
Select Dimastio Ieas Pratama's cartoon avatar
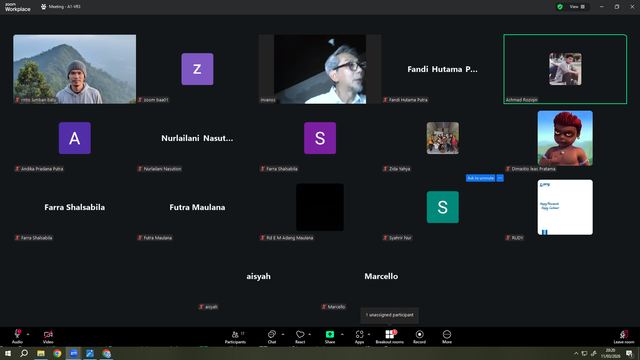point(565,138)
